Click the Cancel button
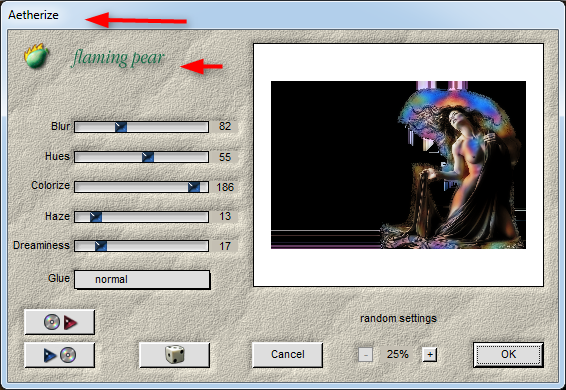This screenshot has height=390, width=566. pyautogui.click(x=287, y=355)
